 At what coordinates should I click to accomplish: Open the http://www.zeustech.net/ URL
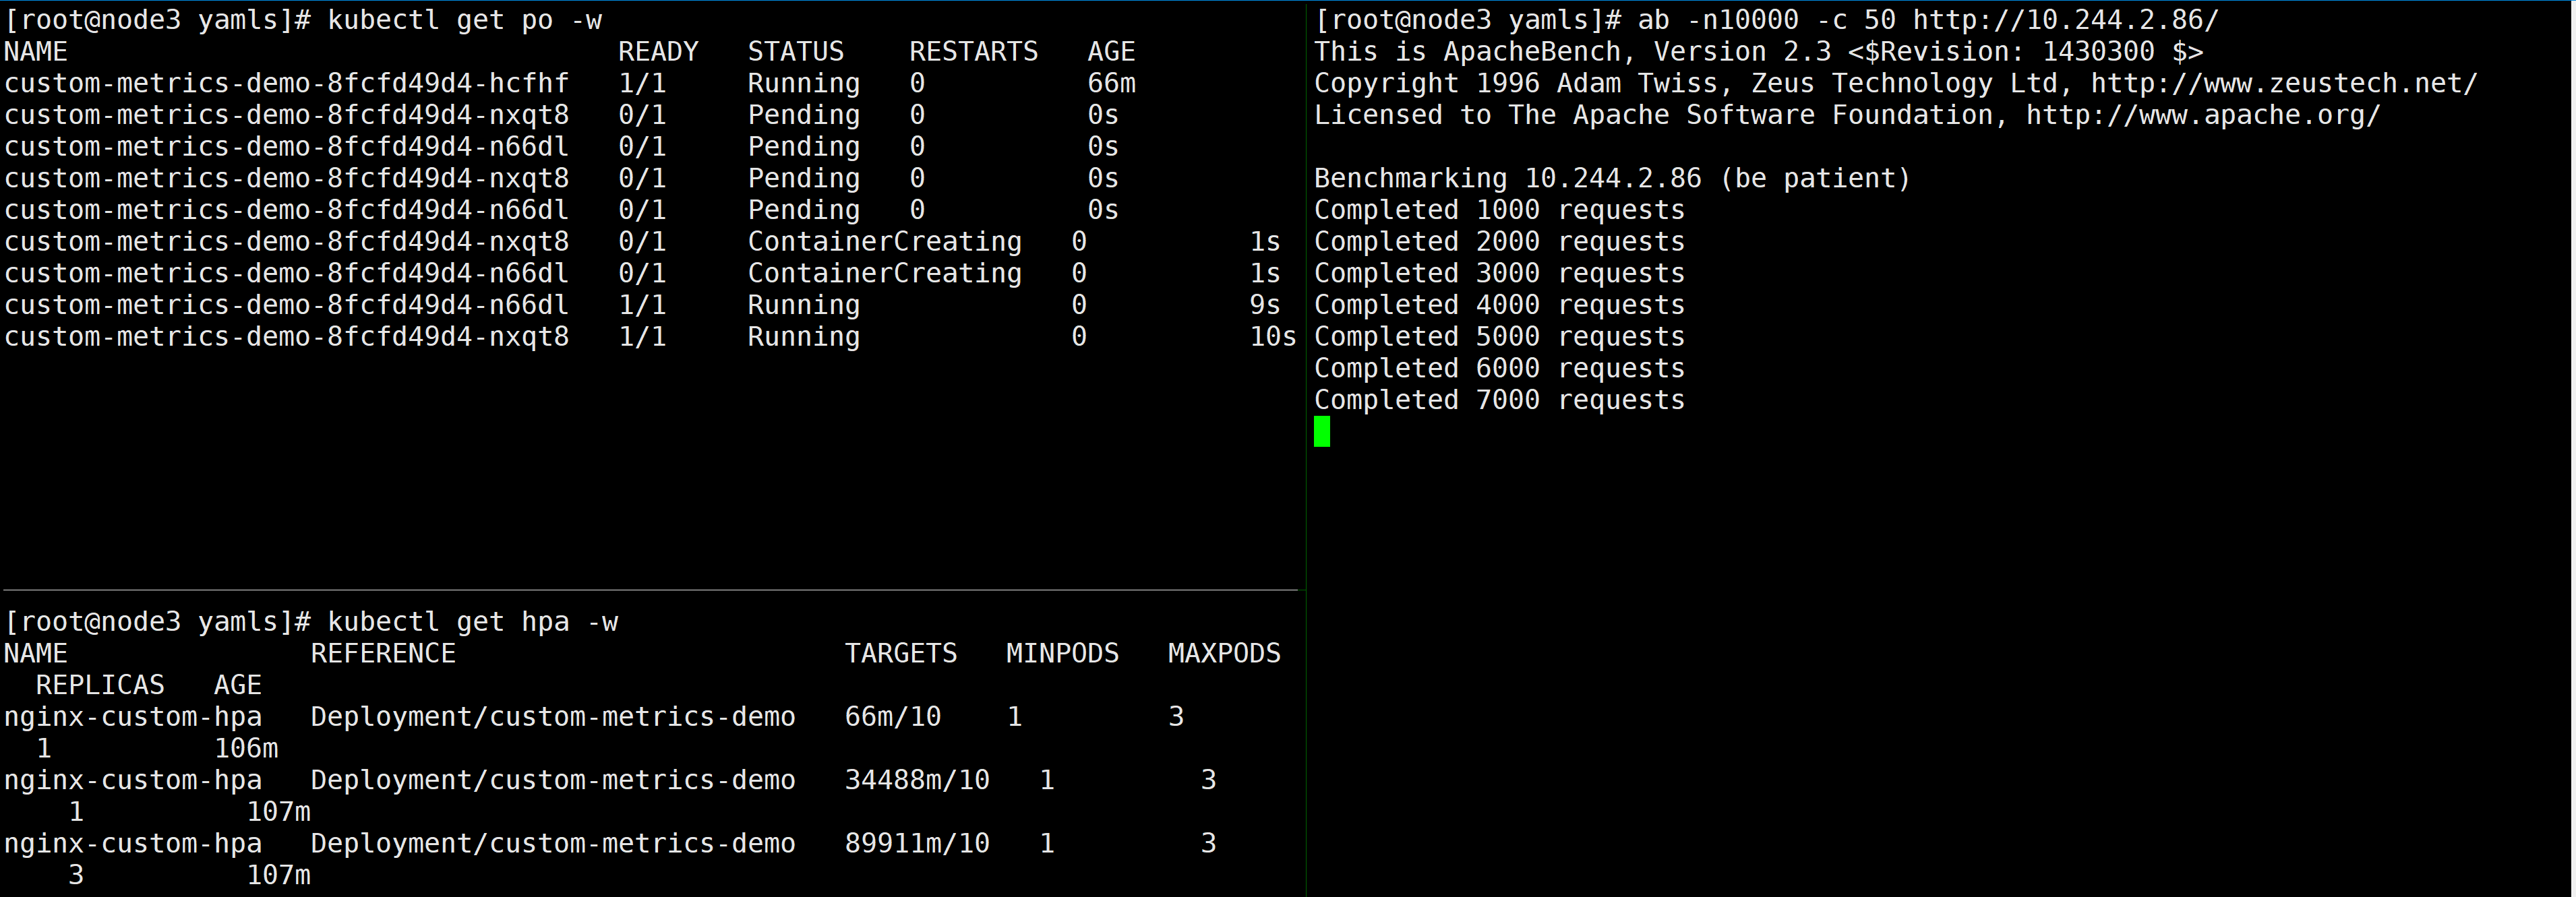(2285, 83)
